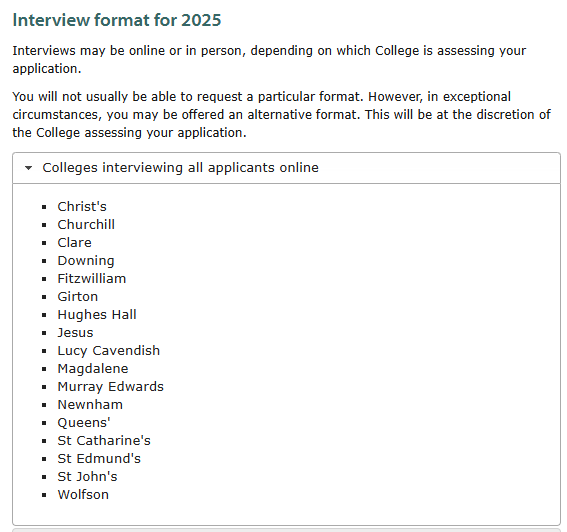Choose Newnham from the list
The width and height of the screenshot is (567, 532).
pyautogui.click(x=90, y=404)
